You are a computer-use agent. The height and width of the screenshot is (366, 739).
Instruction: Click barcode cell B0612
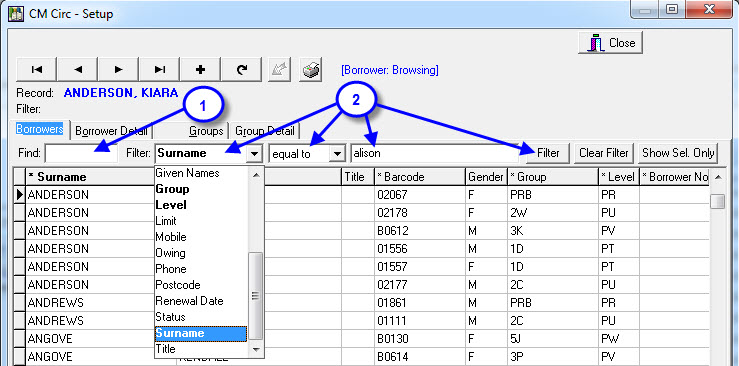pyautogui.click(x=420, y=230)
